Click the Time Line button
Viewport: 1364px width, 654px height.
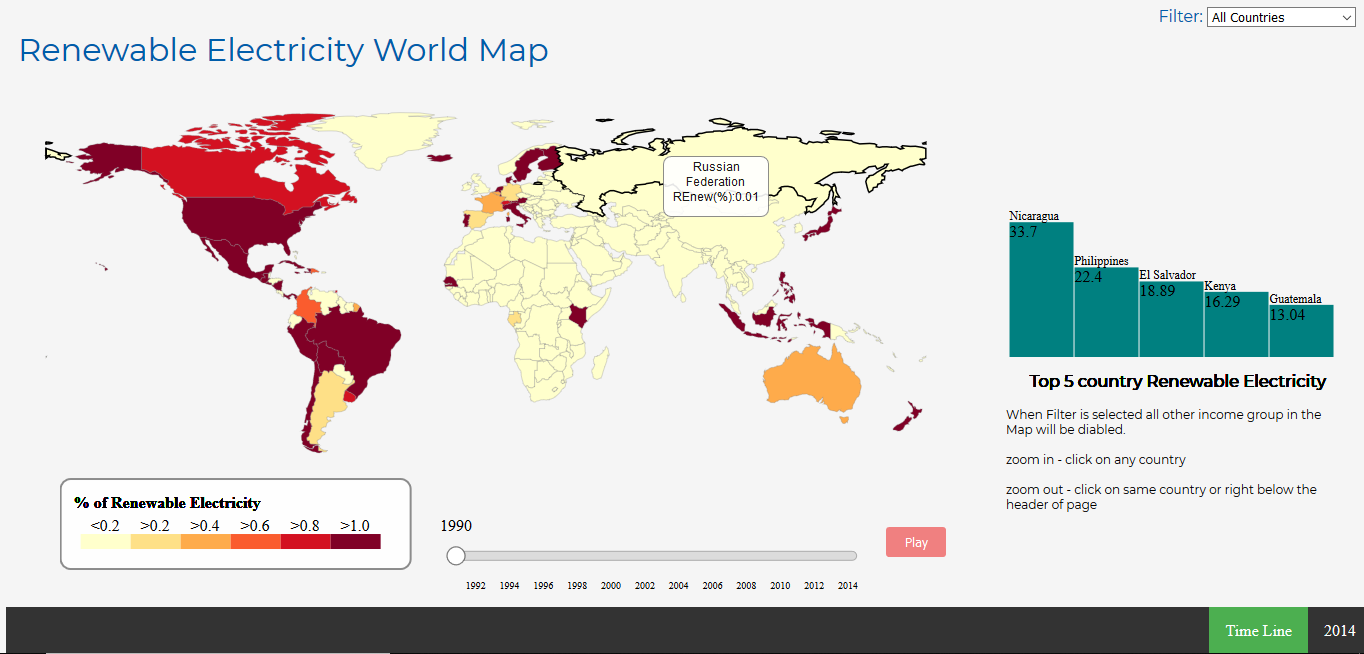click(1258, 630)
